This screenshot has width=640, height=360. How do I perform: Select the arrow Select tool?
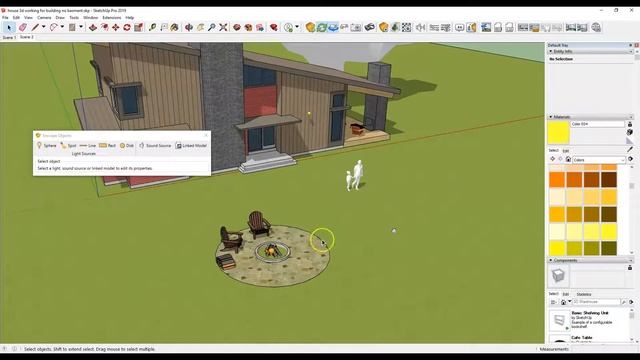tap(9, 27)
